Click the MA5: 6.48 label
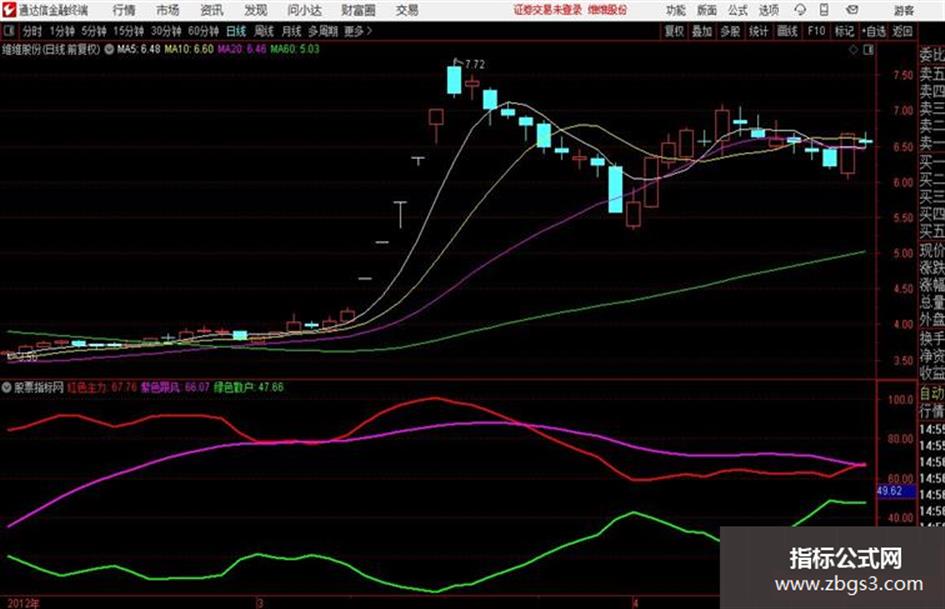Screen dimensions: 945x609 click(x=138, y=49)
